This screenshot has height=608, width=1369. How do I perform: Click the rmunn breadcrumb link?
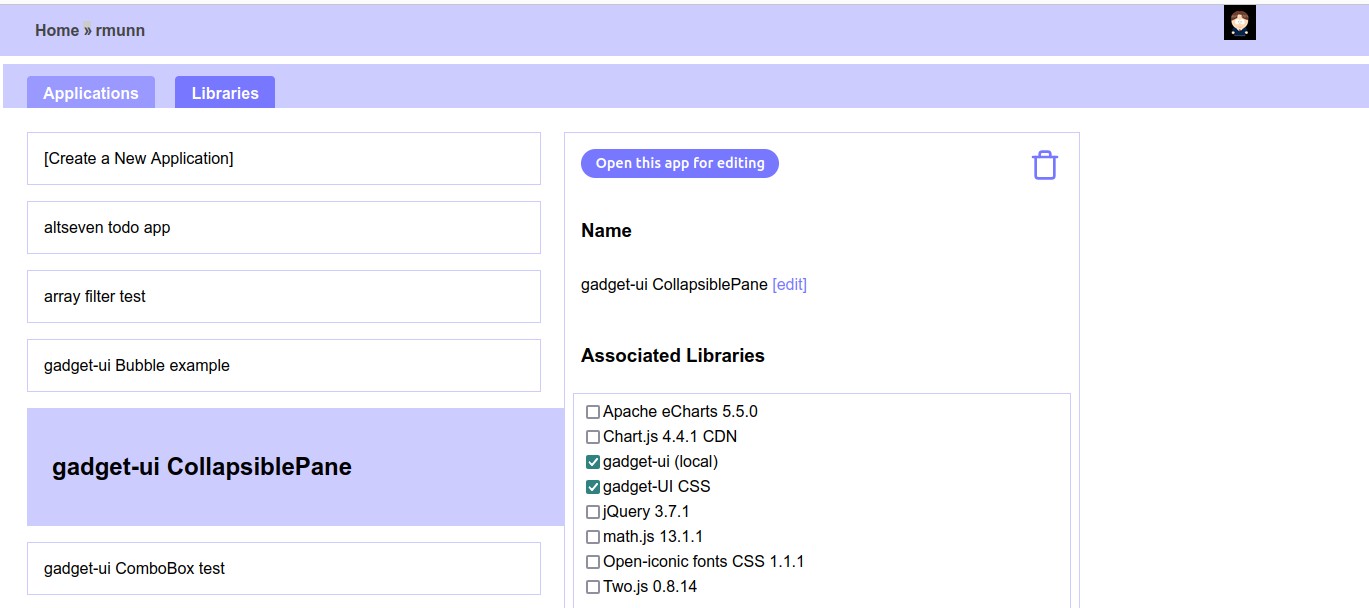tap(120, 30)
